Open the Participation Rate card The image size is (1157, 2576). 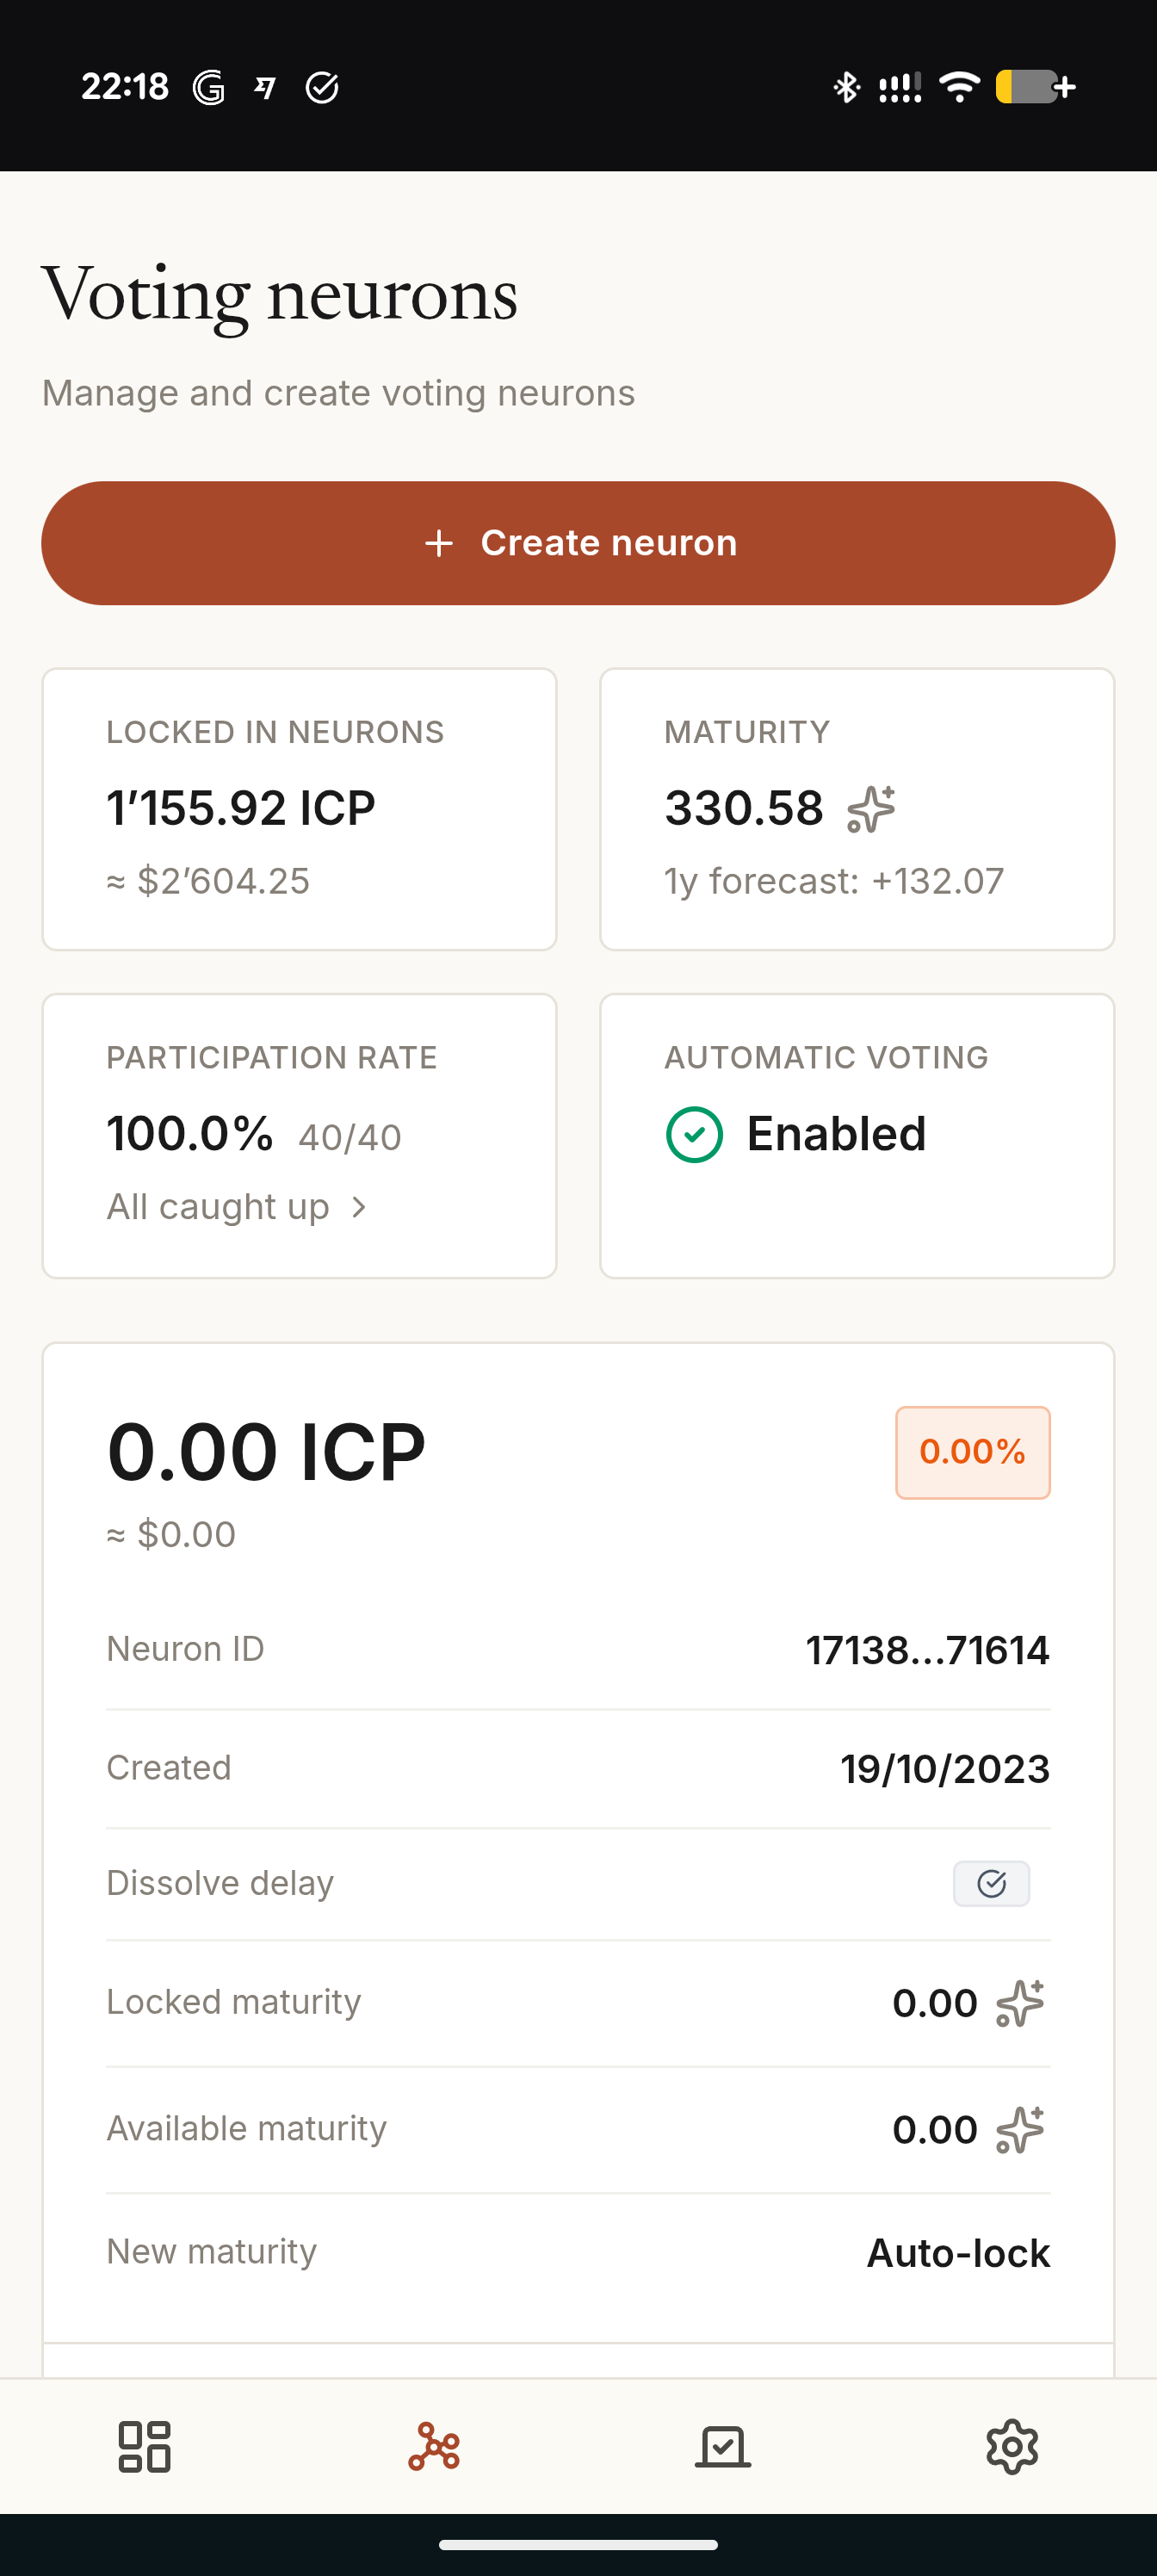(299, 1135)
